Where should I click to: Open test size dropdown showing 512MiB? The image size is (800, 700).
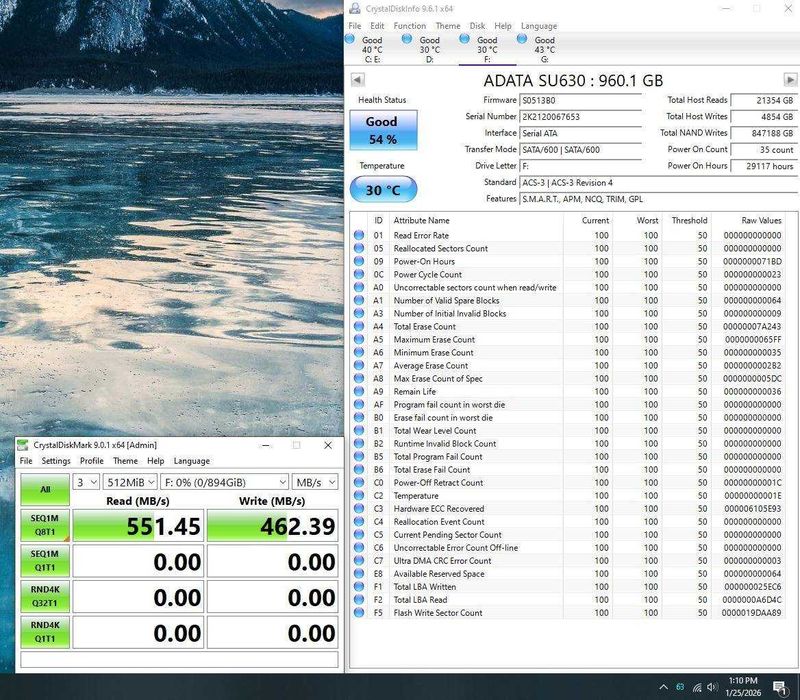pyautogui.click(x=130, y=482)
